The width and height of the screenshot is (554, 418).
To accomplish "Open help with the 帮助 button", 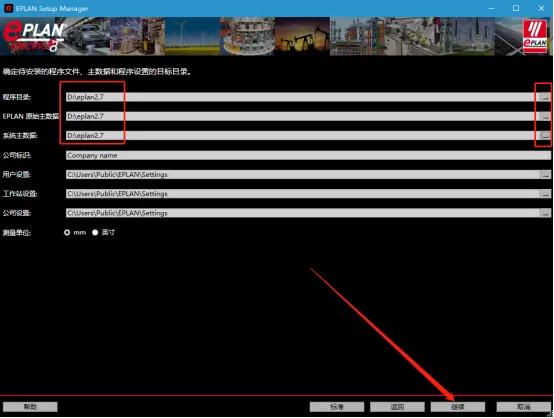I will point(30,407).
